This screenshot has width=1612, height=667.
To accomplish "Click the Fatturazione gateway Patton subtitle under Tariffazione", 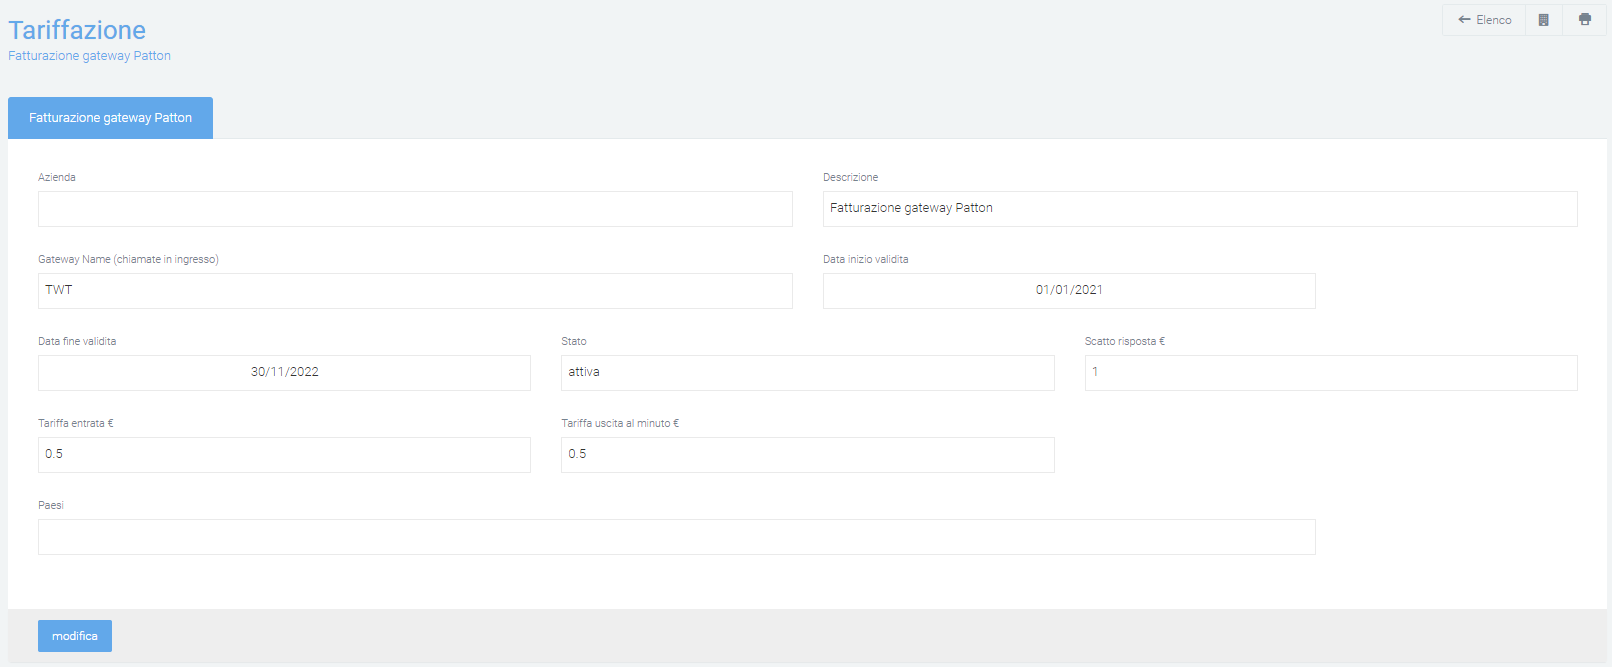I will pyautogui.click(x=89, y=56).
